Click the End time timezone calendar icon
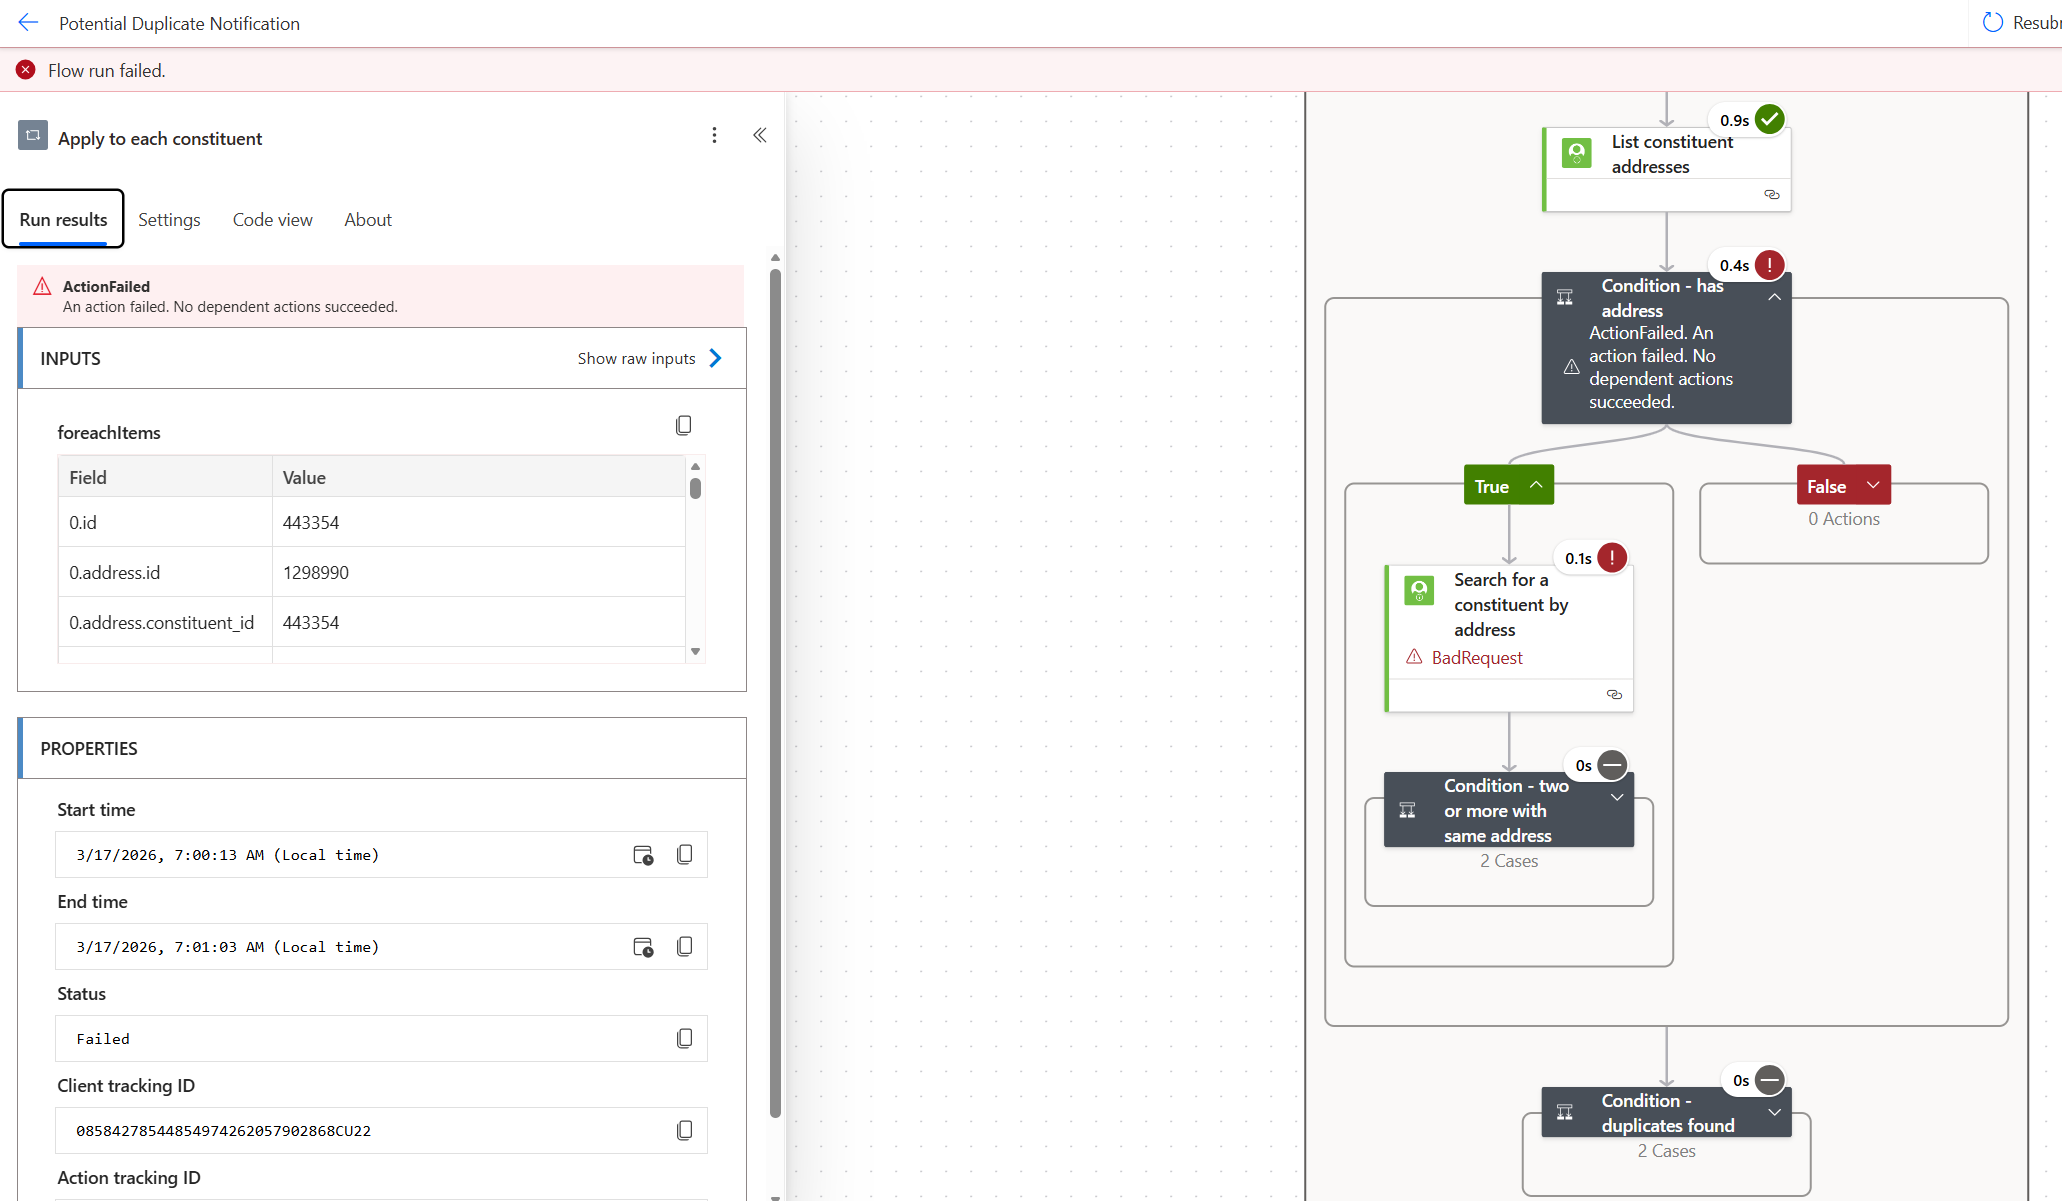This screenshot has height=1201, width=2062. 643,947
